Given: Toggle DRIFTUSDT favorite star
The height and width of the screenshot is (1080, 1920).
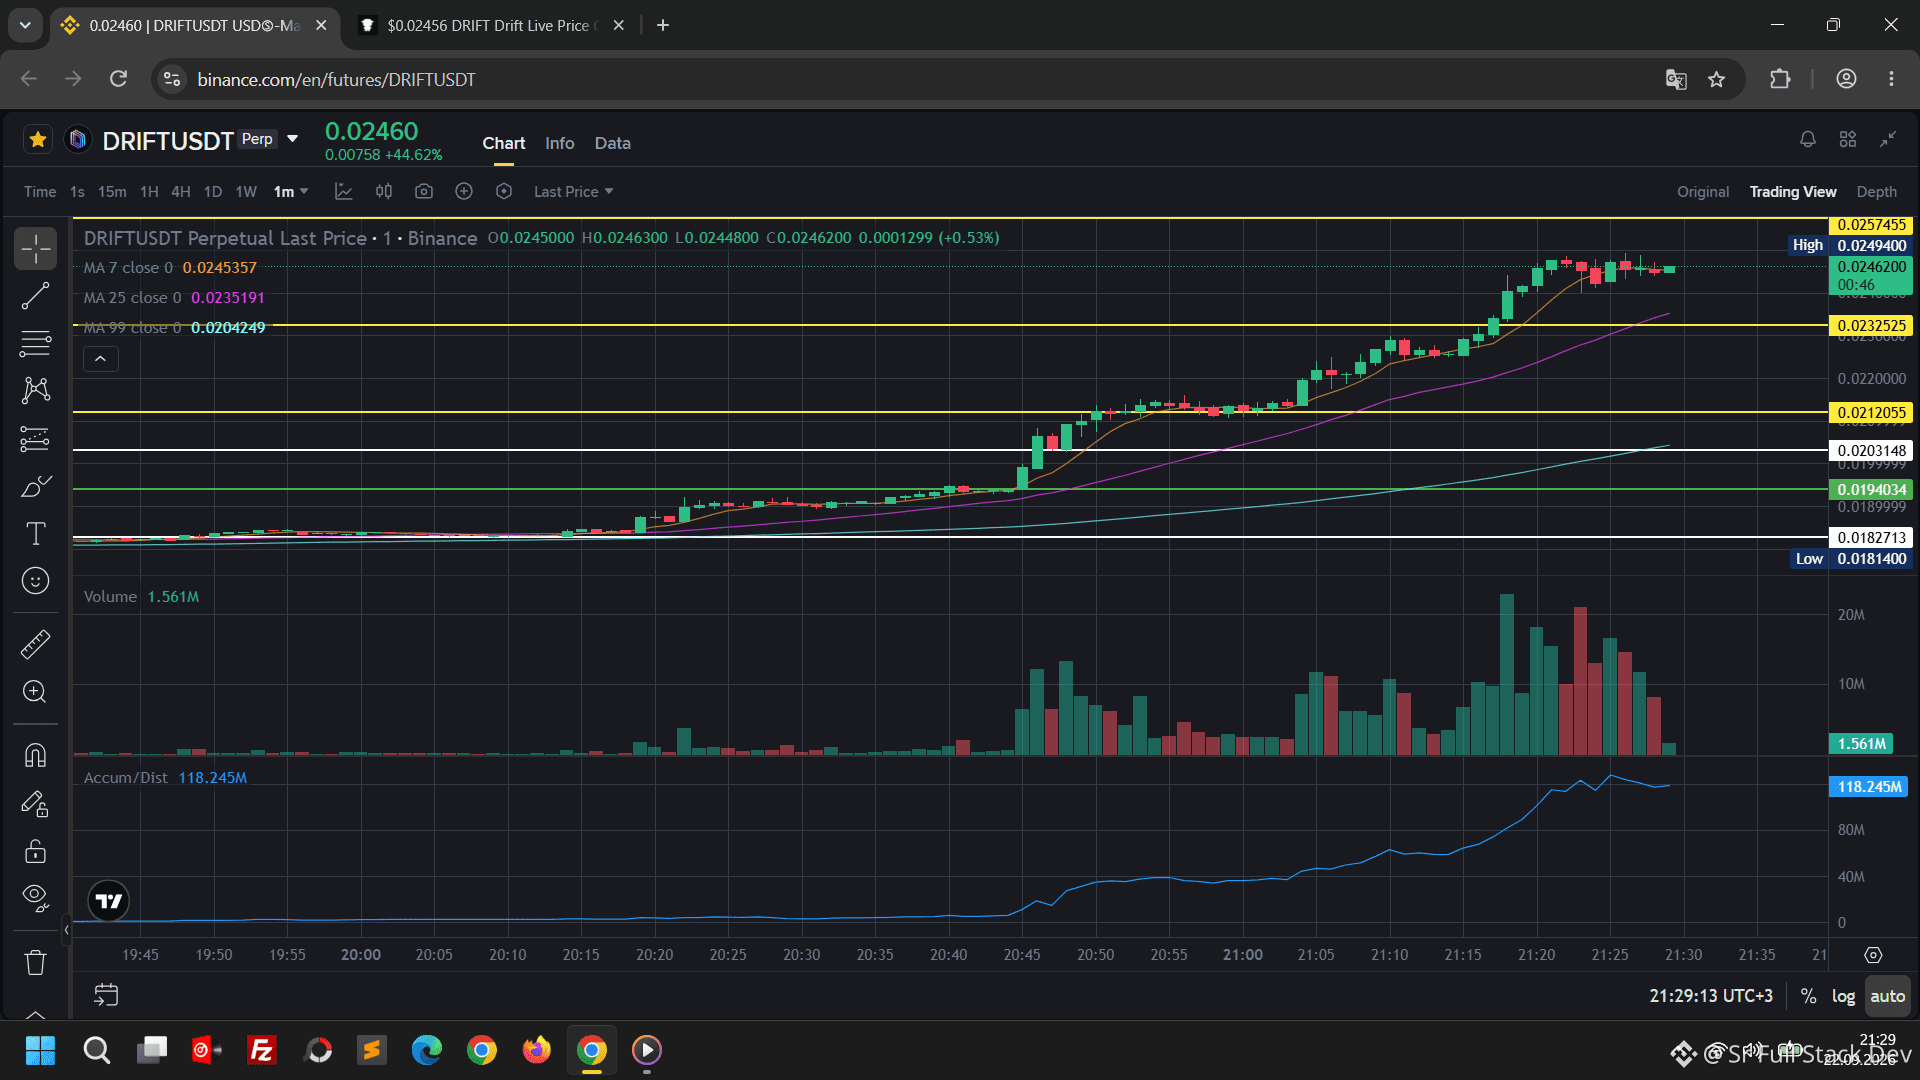Looking at the screenshot, I should point(38,140).
